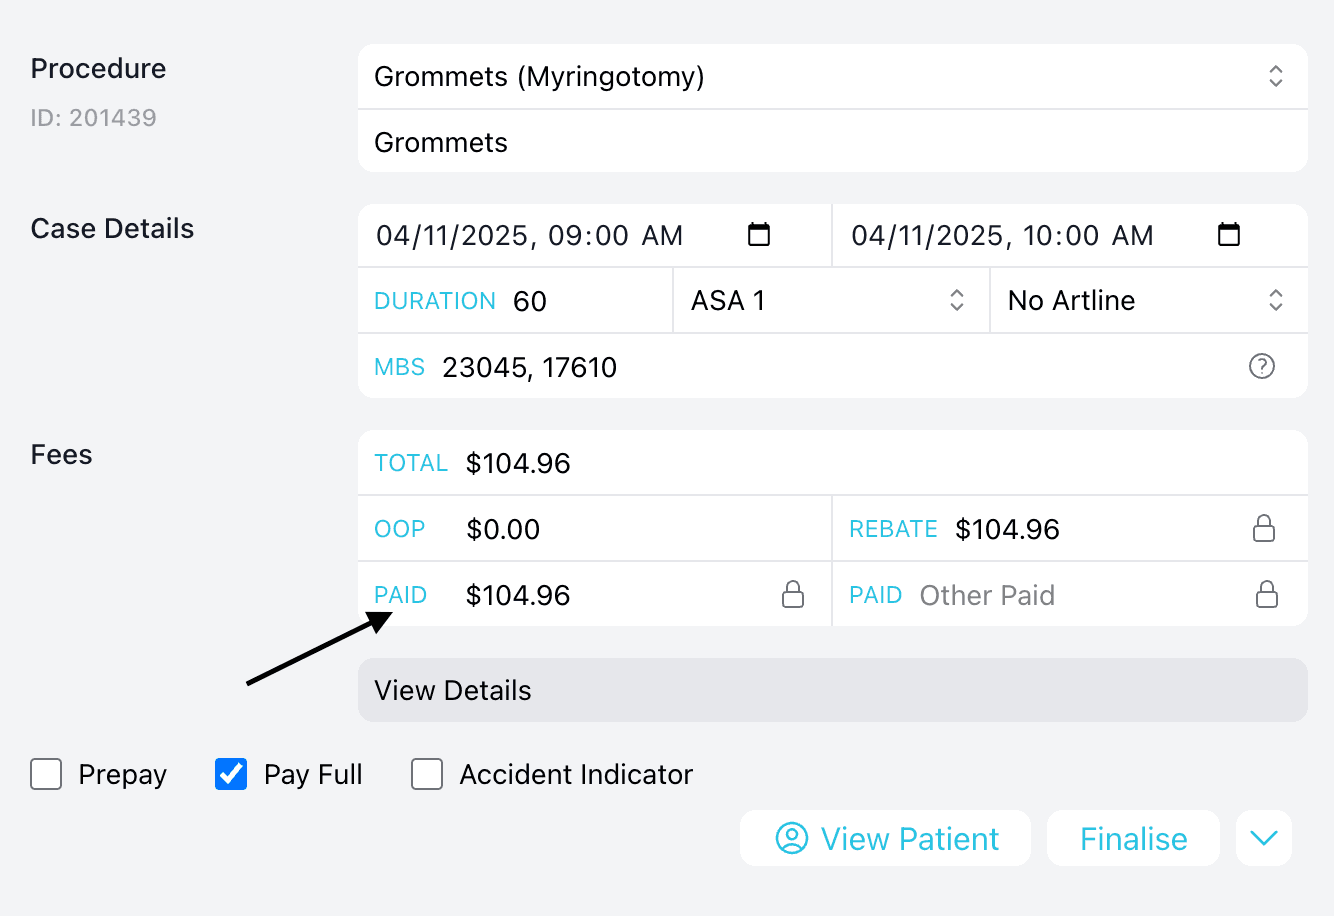The height and width of the screenshot is (916, 1334).
Task: Open the calendar picker for the end date
Action: [x=1229, y=235]
